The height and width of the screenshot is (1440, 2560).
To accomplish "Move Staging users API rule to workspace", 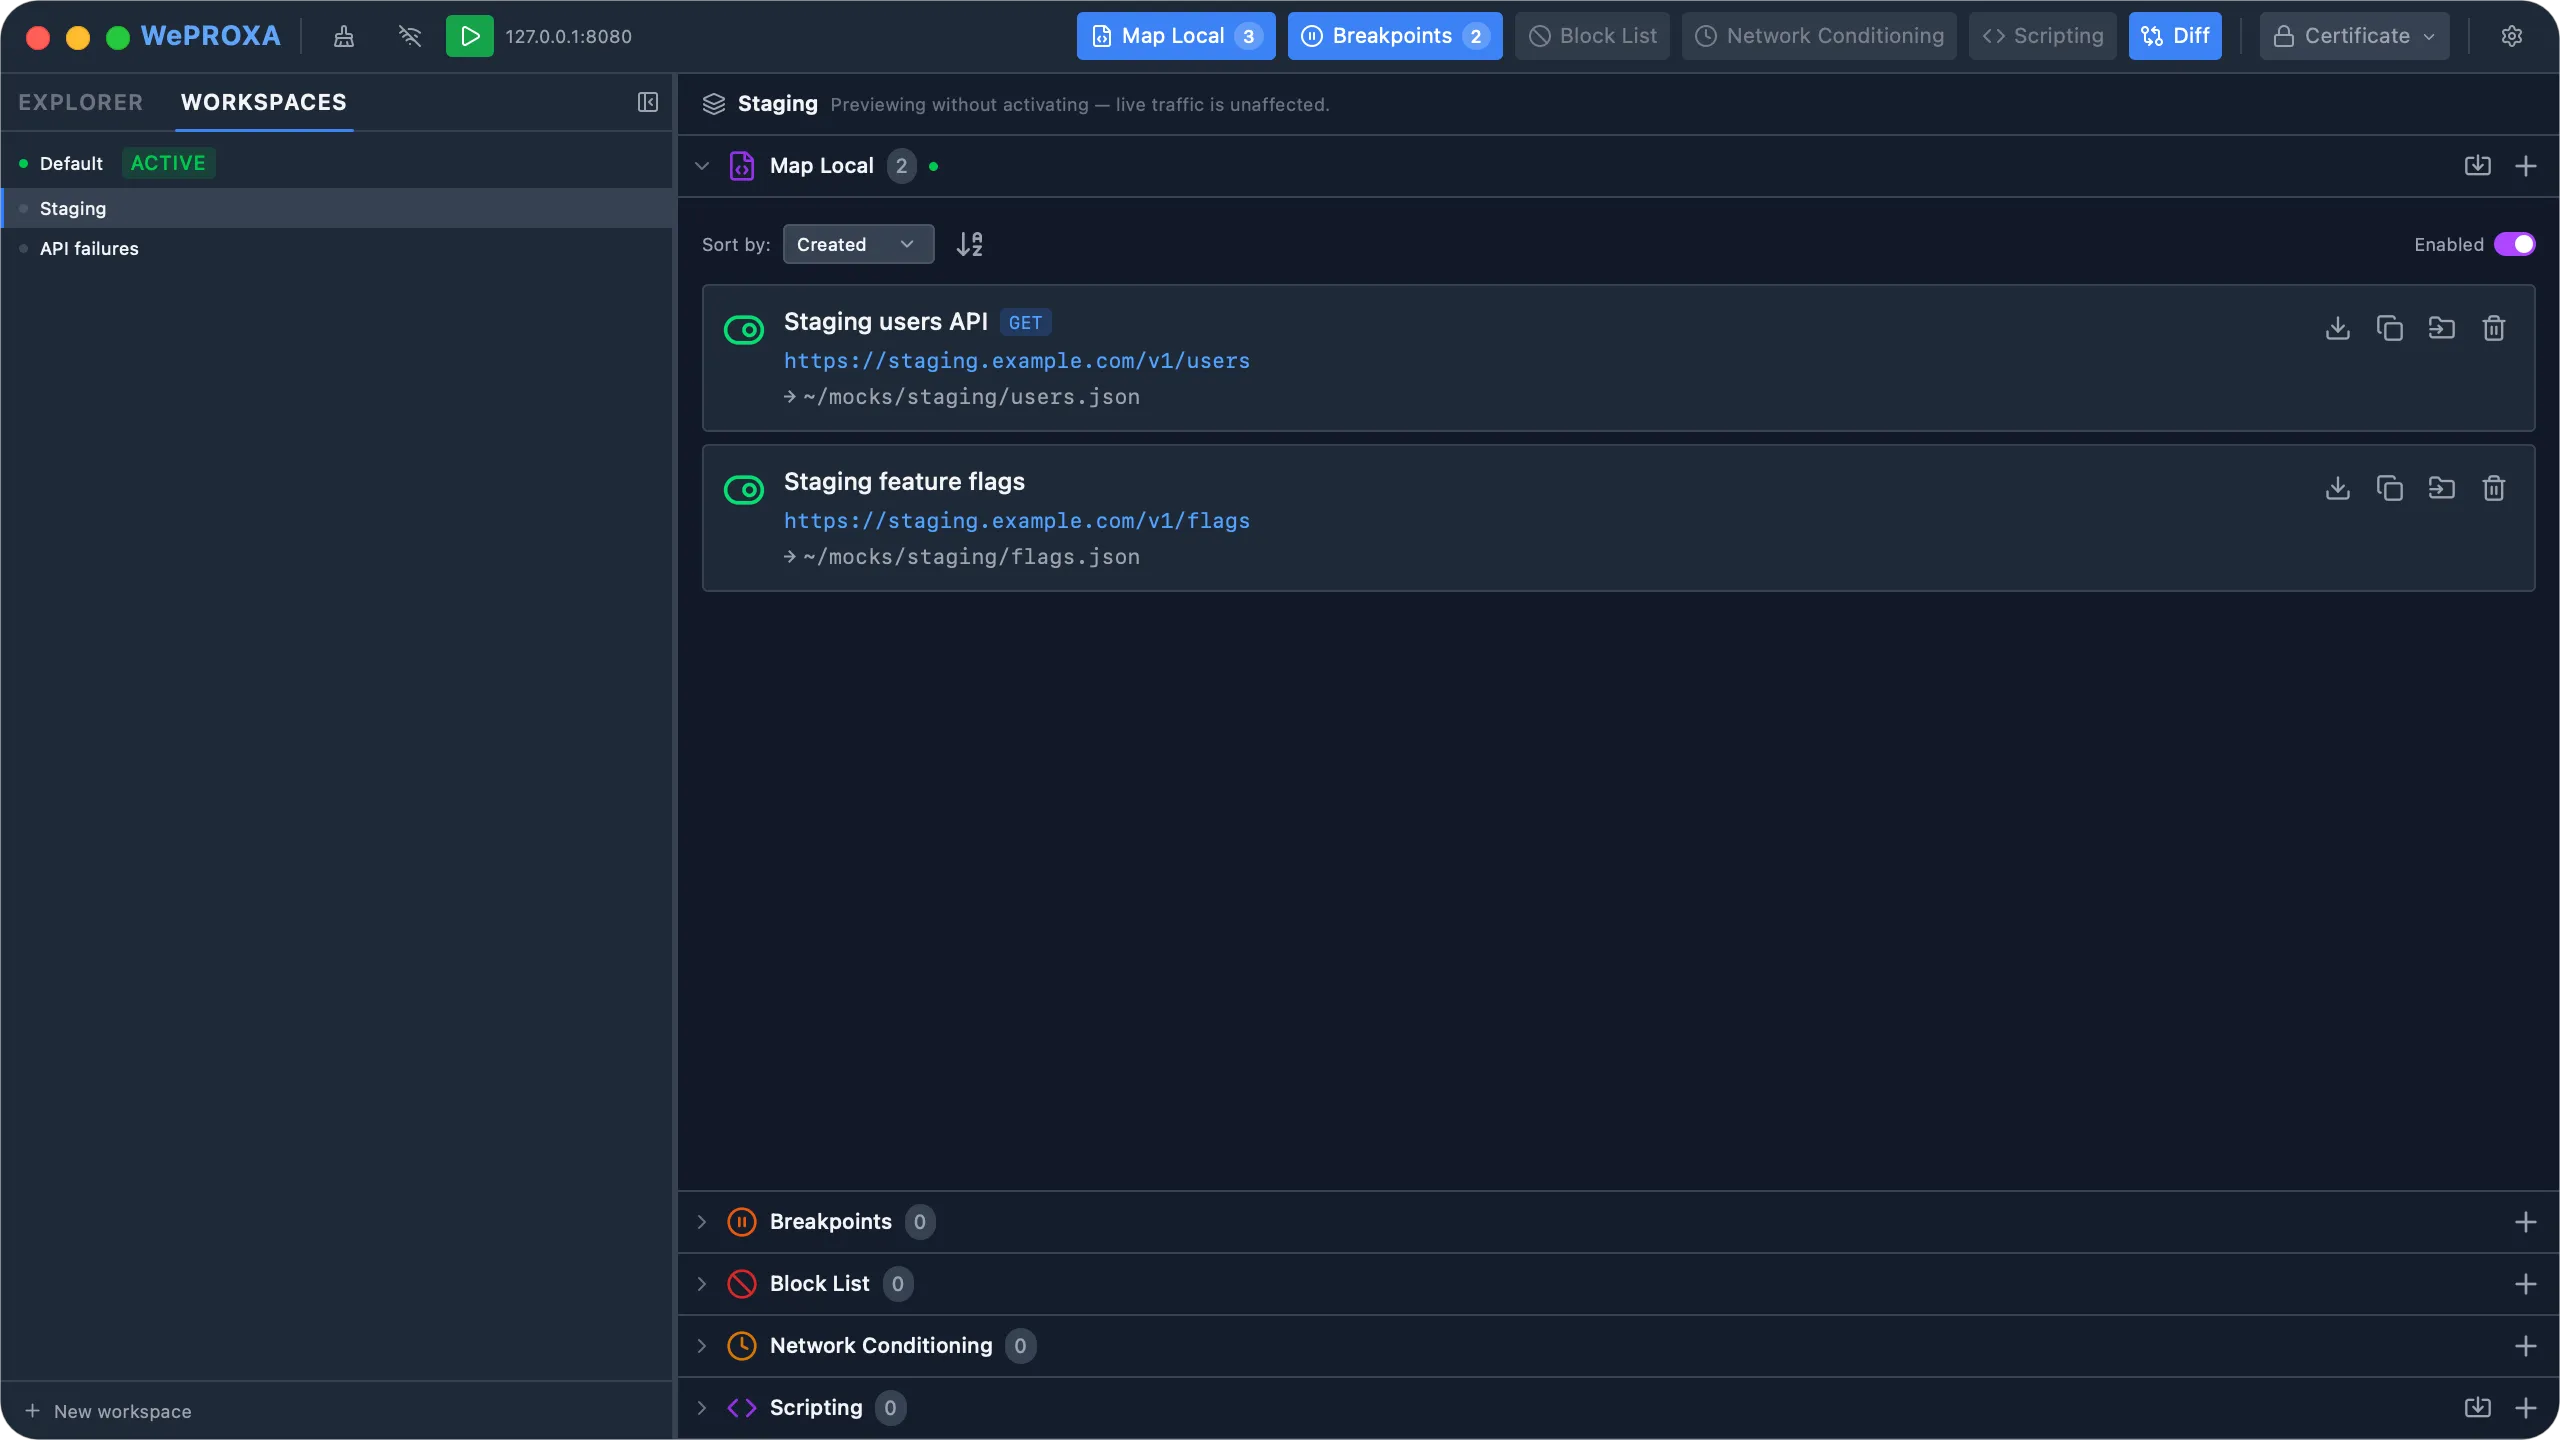I will (2441, 328).
